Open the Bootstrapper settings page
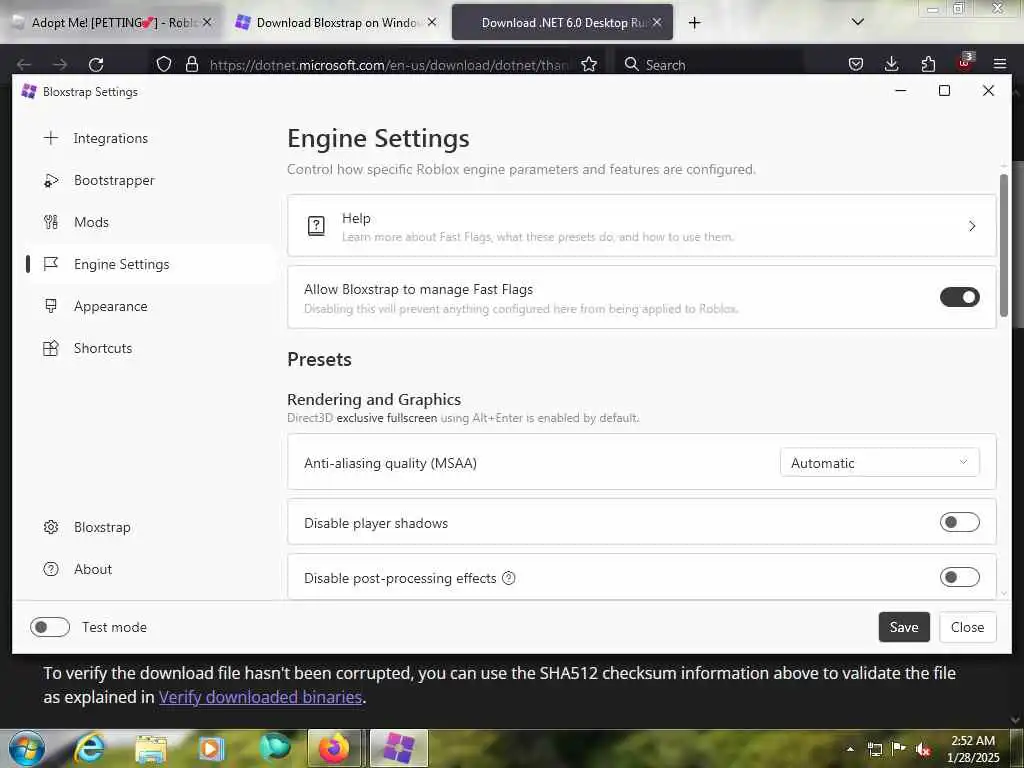Viewport: 1024px width, 768px height. (x=114, y=180)
